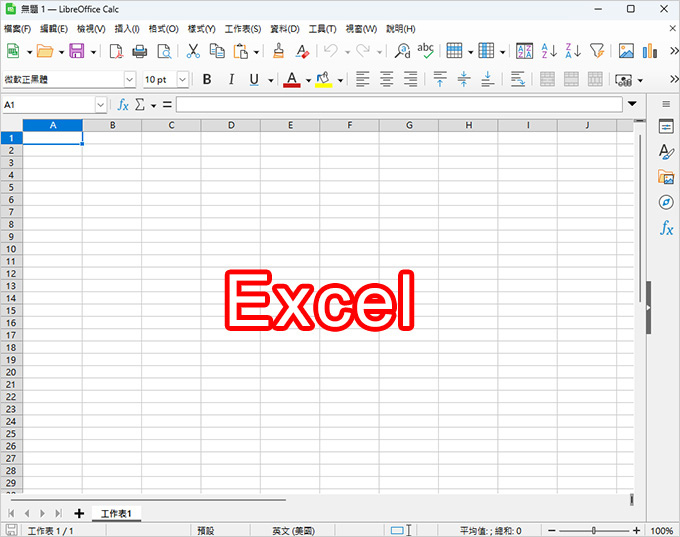Viewport: 680px width, 537px height.
Task: Open the Font Color dropdown arrow
Action: point(308,80)
